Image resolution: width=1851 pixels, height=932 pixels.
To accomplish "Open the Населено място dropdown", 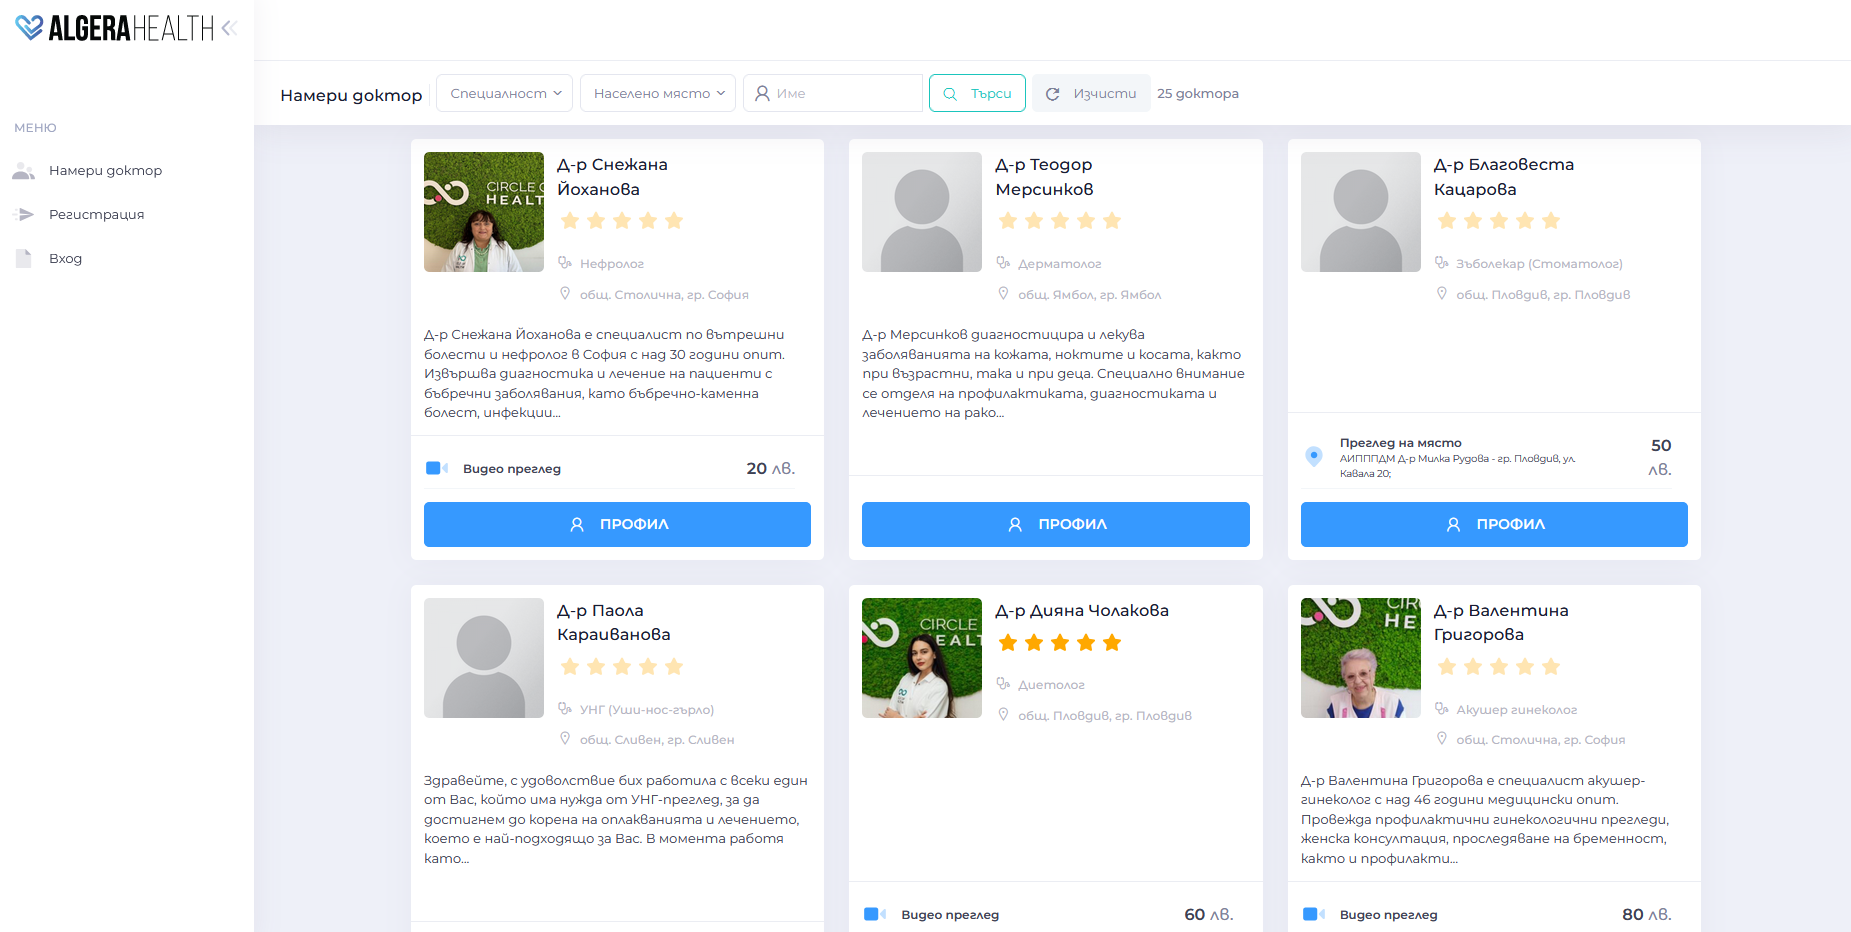I will [x=658, y=93].
